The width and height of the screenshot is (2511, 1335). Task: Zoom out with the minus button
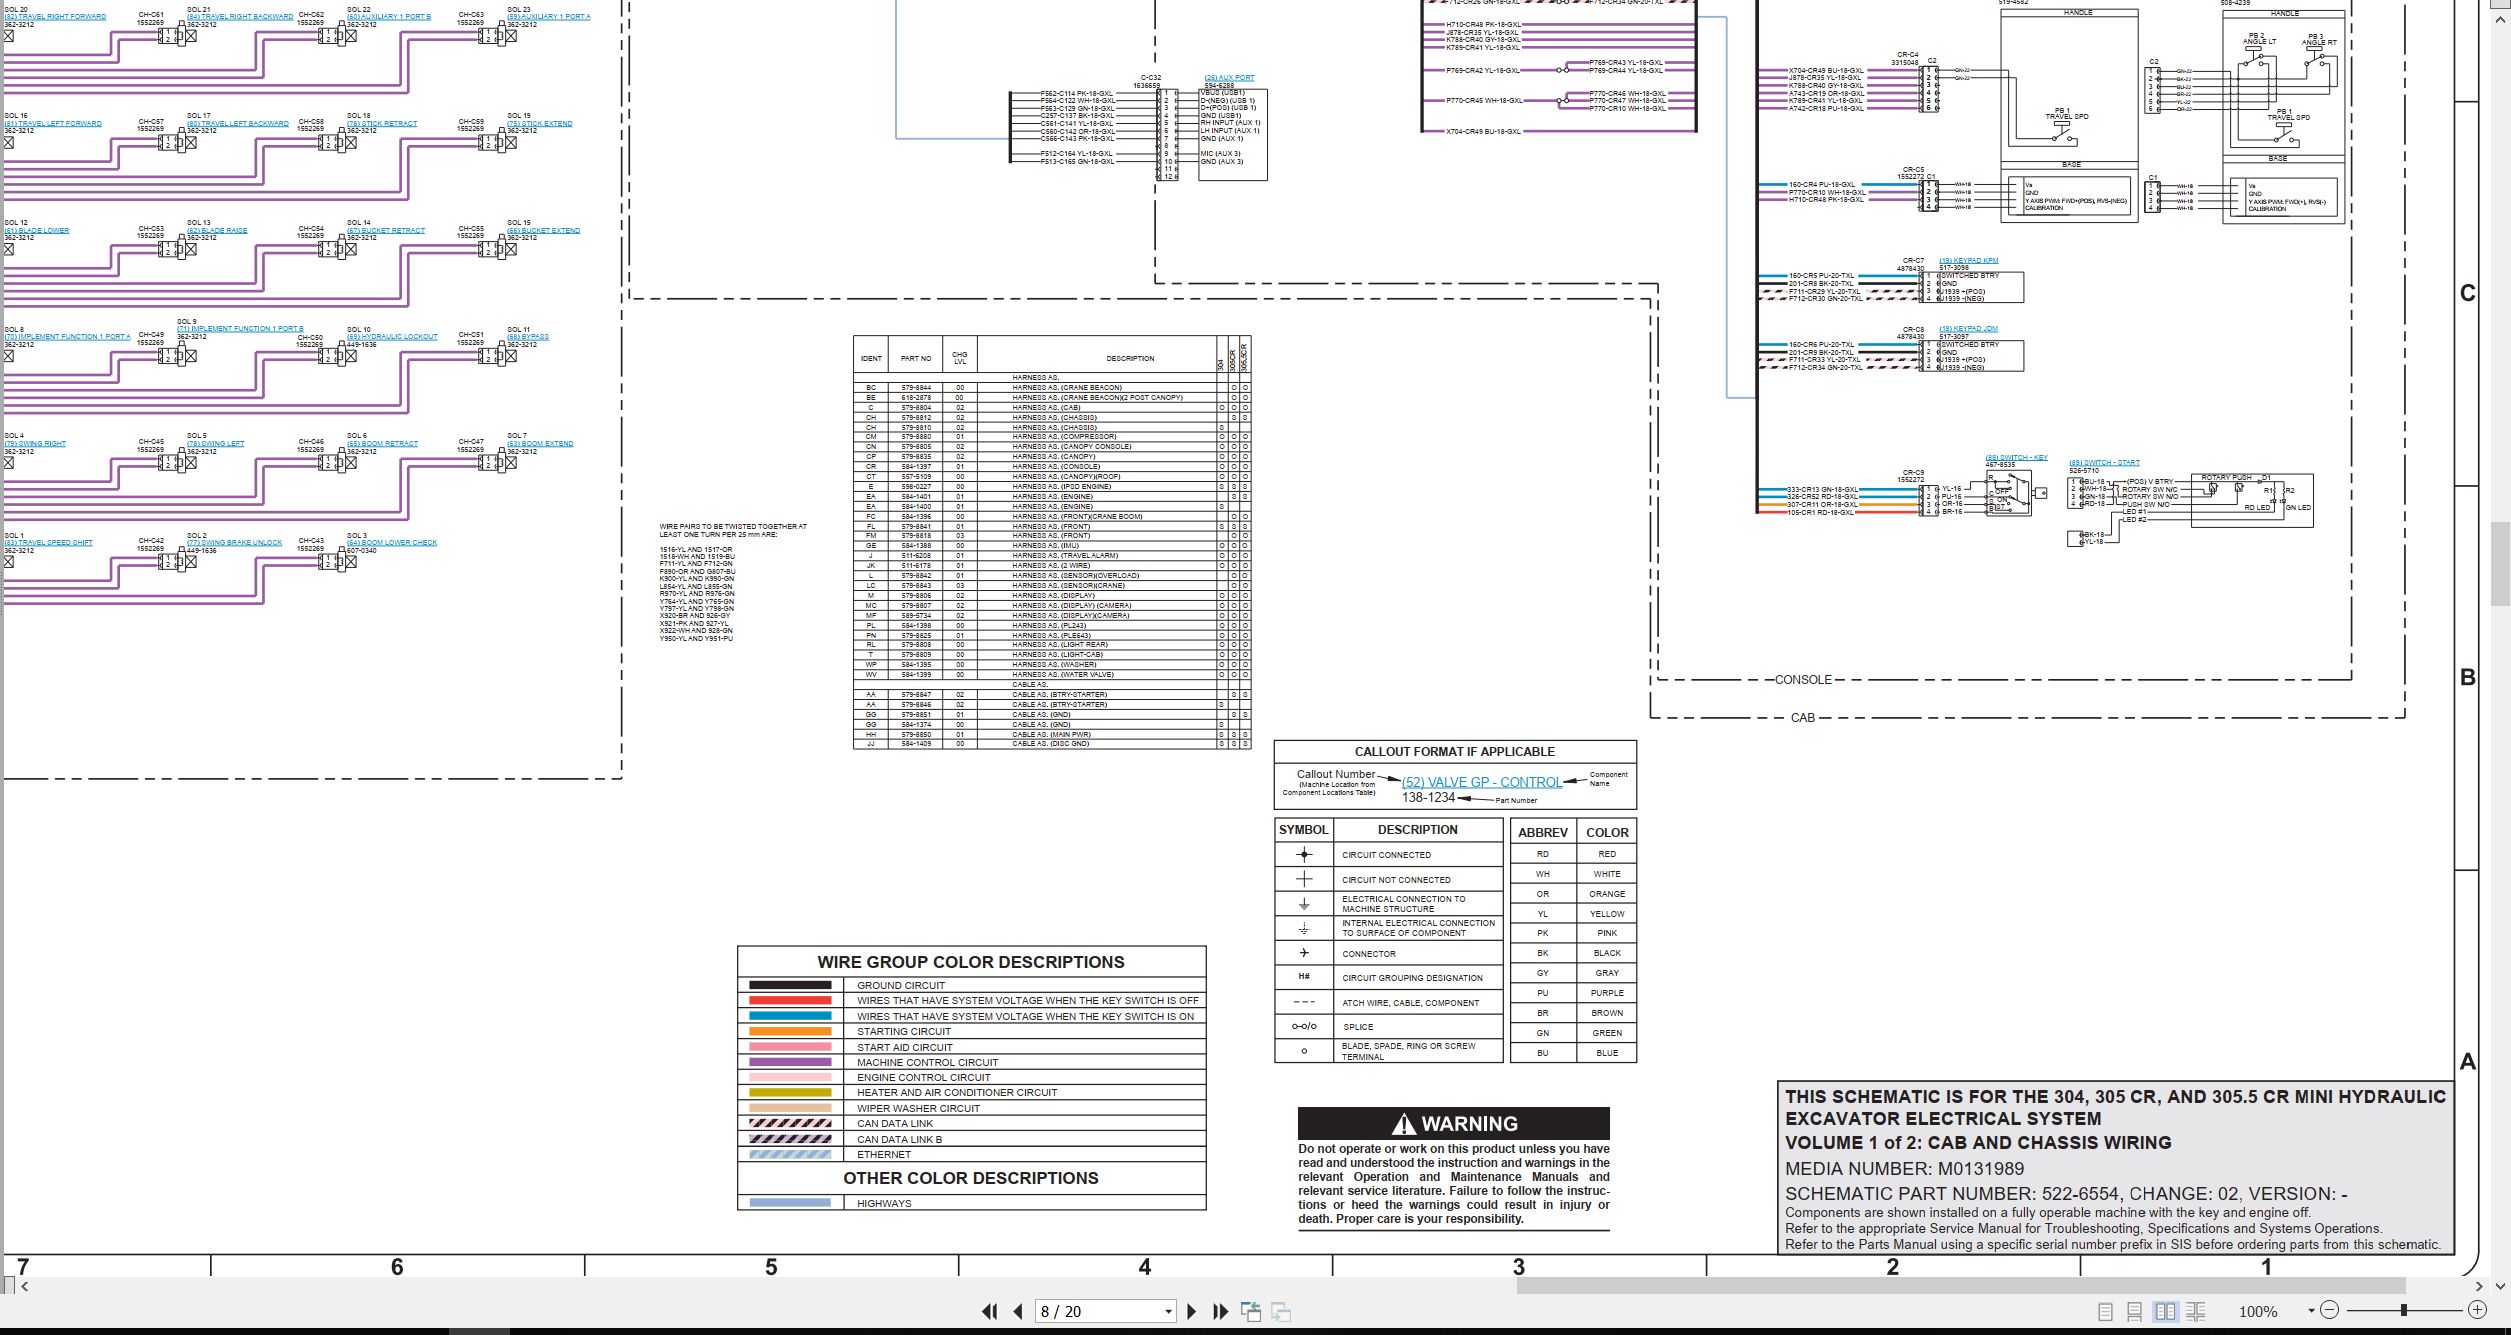(x=2329, y=1310)
